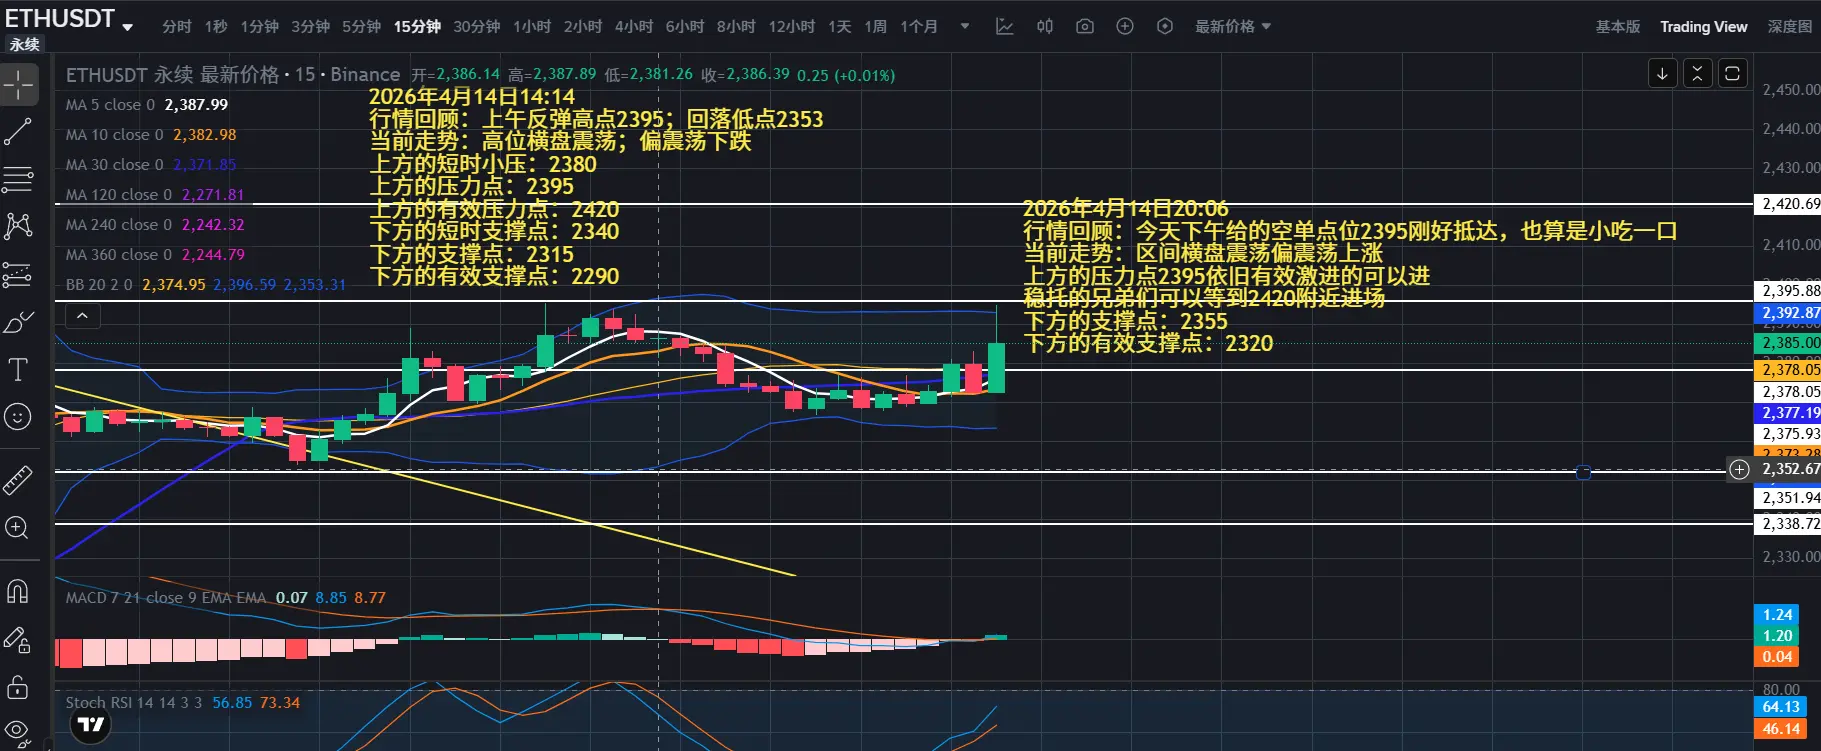Click the ETHUSDT symbol name

pos(60,18)
